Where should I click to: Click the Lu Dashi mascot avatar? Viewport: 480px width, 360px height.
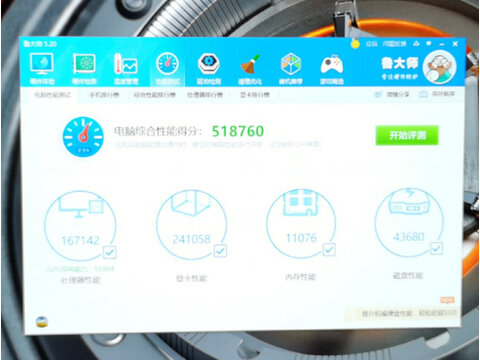point(439,67)
